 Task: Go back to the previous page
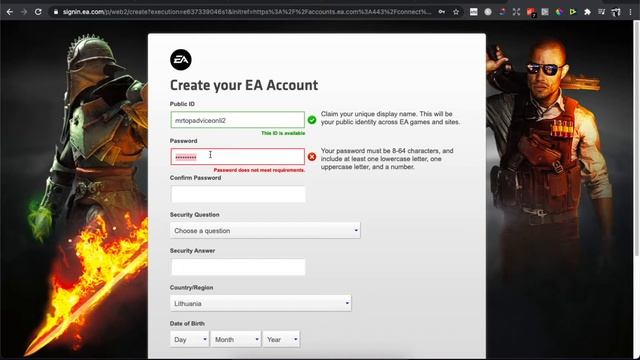click(x=10, y=12)
